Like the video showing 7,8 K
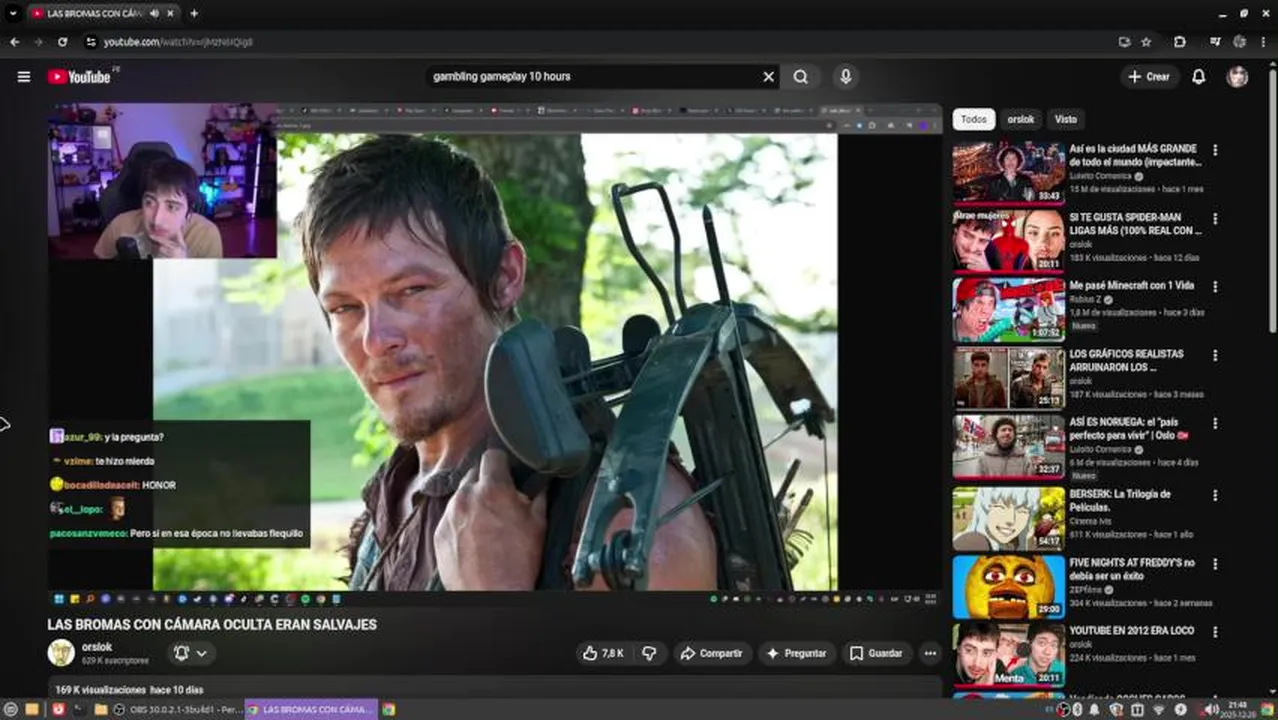The width and height of the screenshot is (1278, 720). pos(603,653)
